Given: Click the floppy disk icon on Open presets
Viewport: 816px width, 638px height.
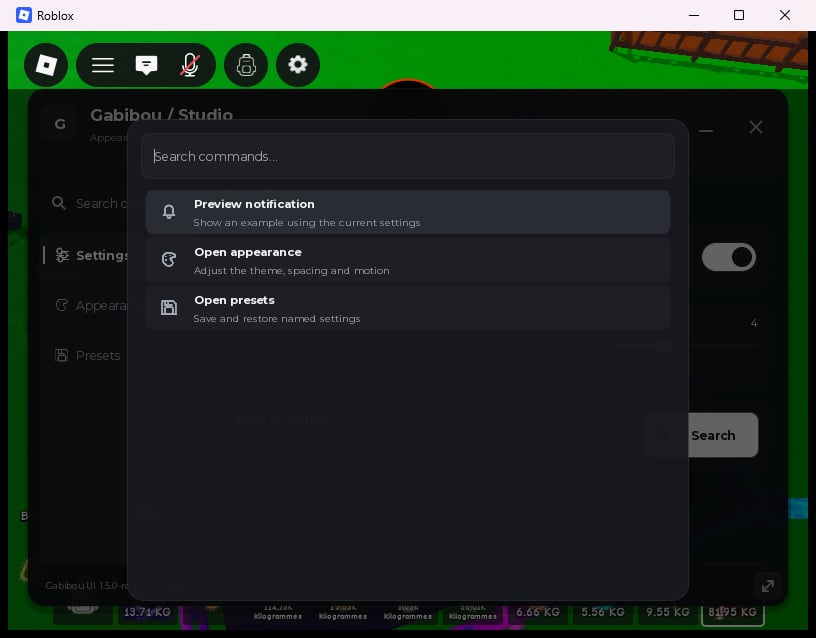Looking at the screenshot, I should (x=169, y=308).
